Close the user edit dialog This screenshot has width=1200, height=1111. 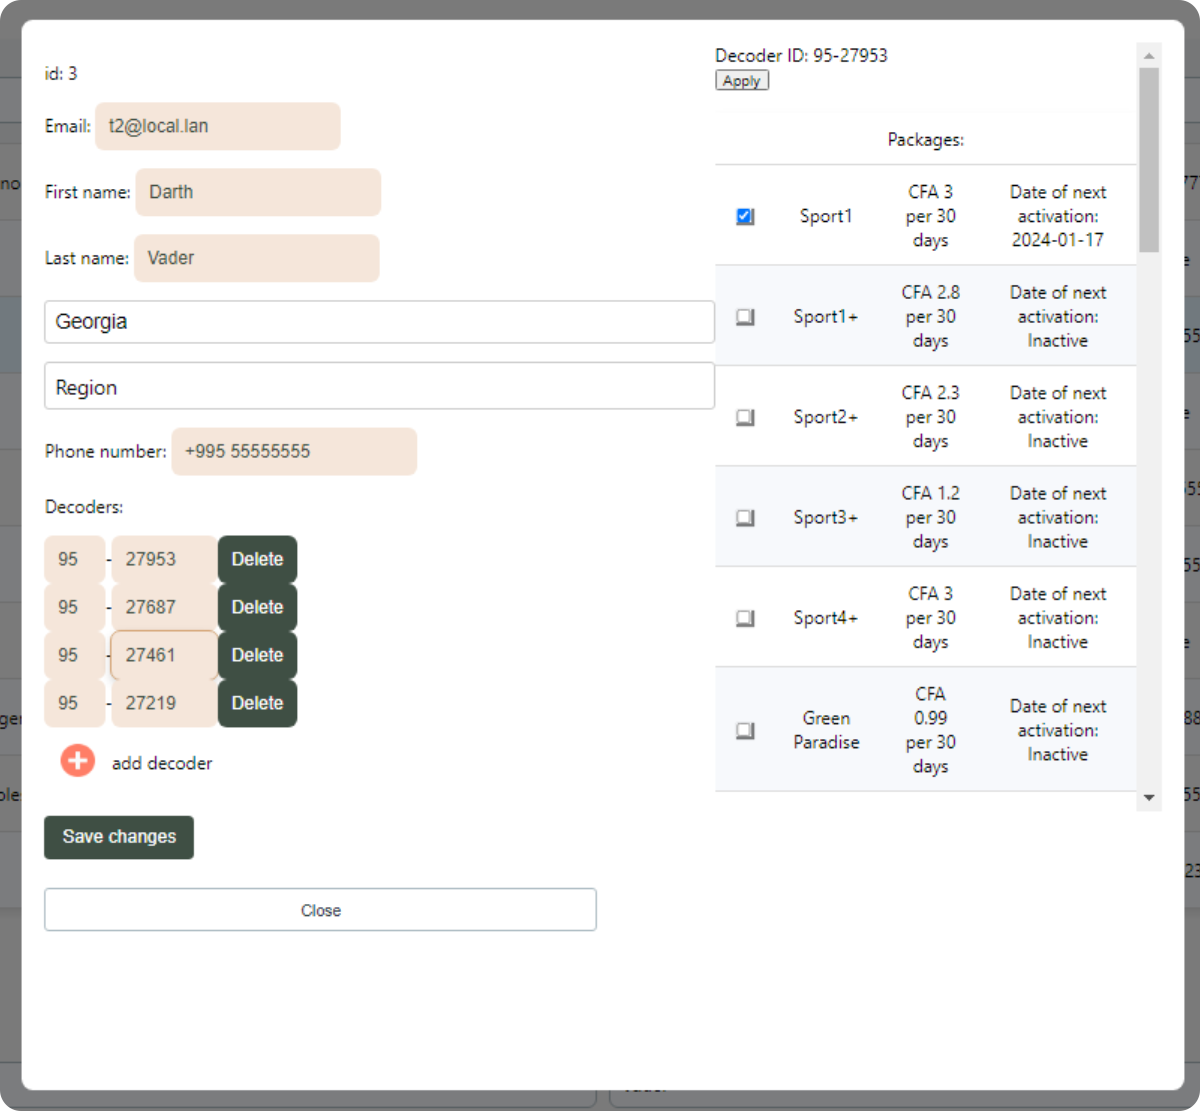pos(320,910)
